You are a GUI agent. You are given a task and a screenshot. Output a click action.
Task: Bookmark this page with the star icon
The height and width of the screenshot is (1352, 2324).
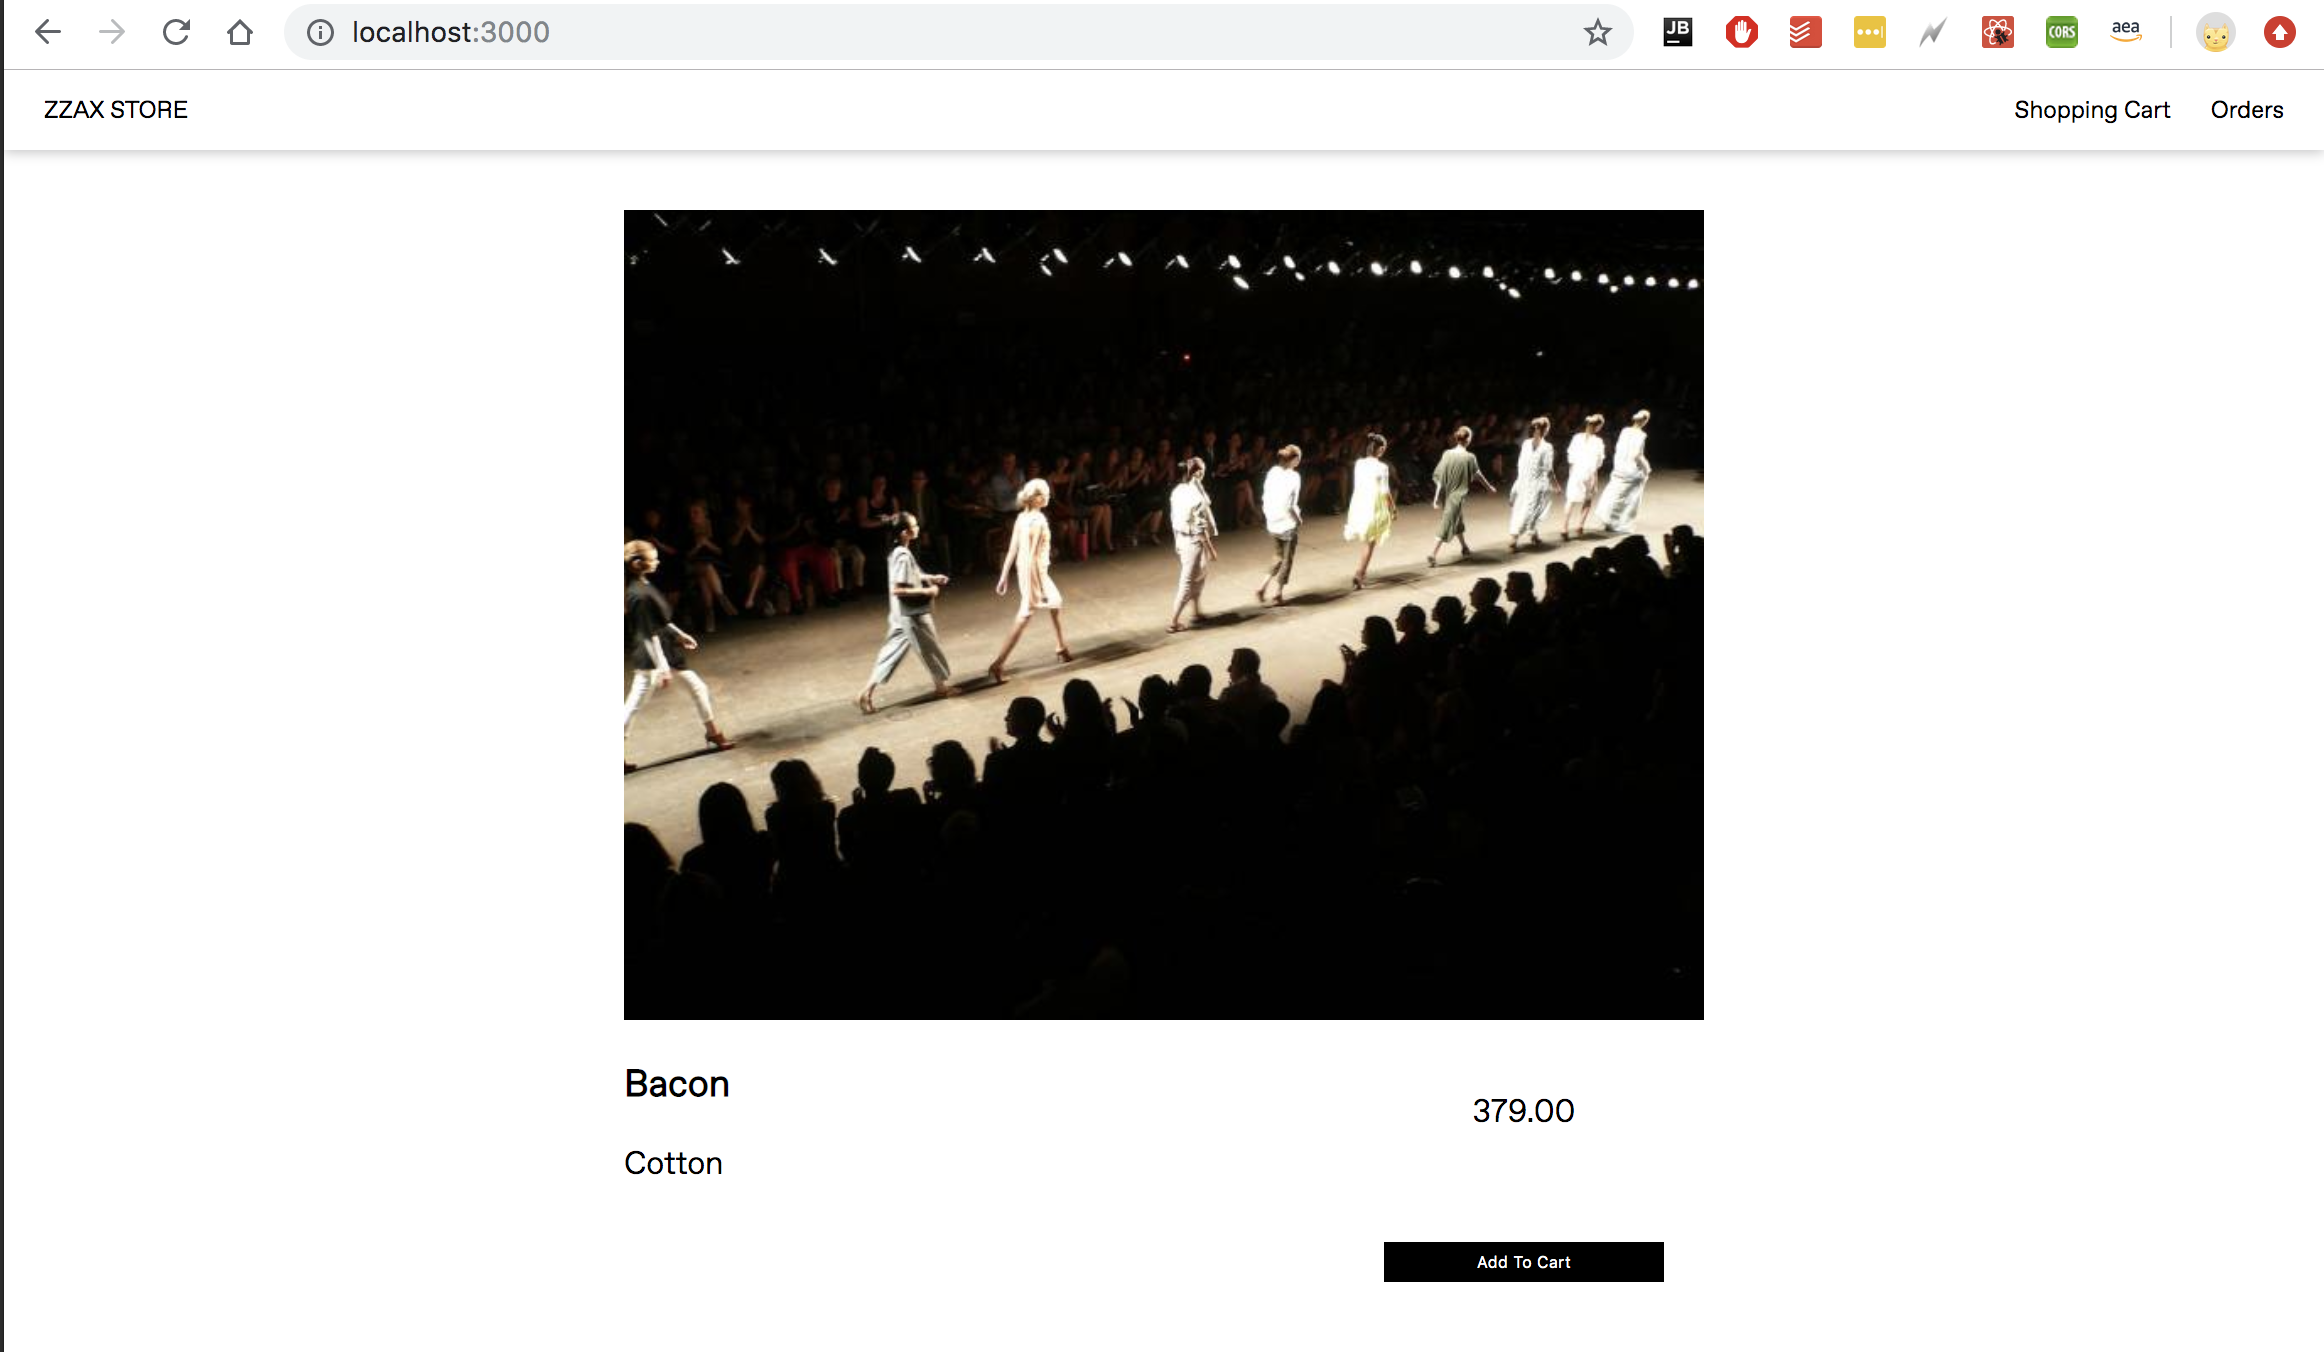[x=1598, y=32]
